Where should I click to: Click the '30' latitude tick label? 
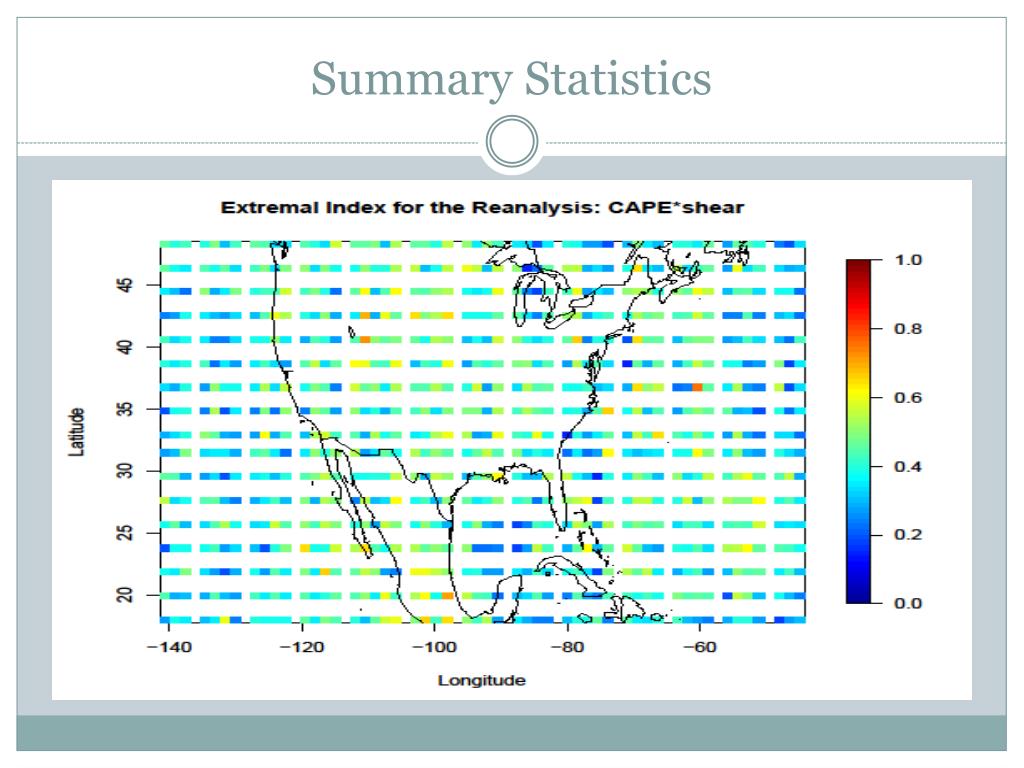pyautogui.click(x=124, y=471)
